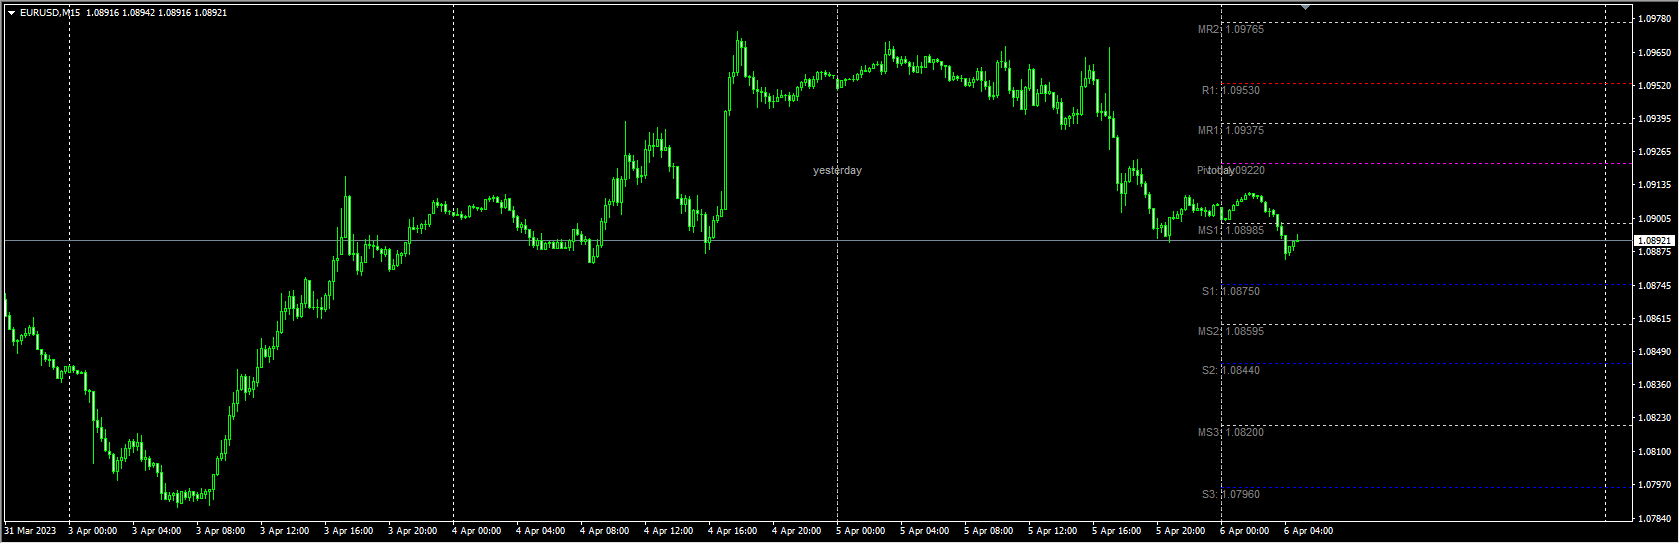Click the 1.08745 price scale value
1680x544 pixels.
pos(1655,286)
